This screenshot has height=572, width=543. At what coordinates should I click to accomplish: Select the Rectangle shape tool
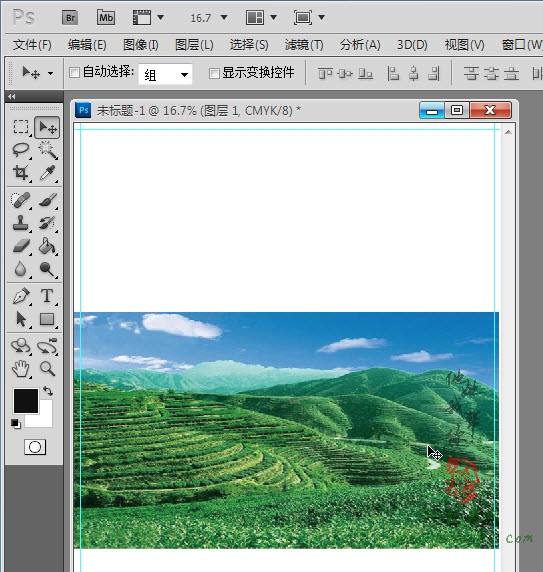pos(48,319)
